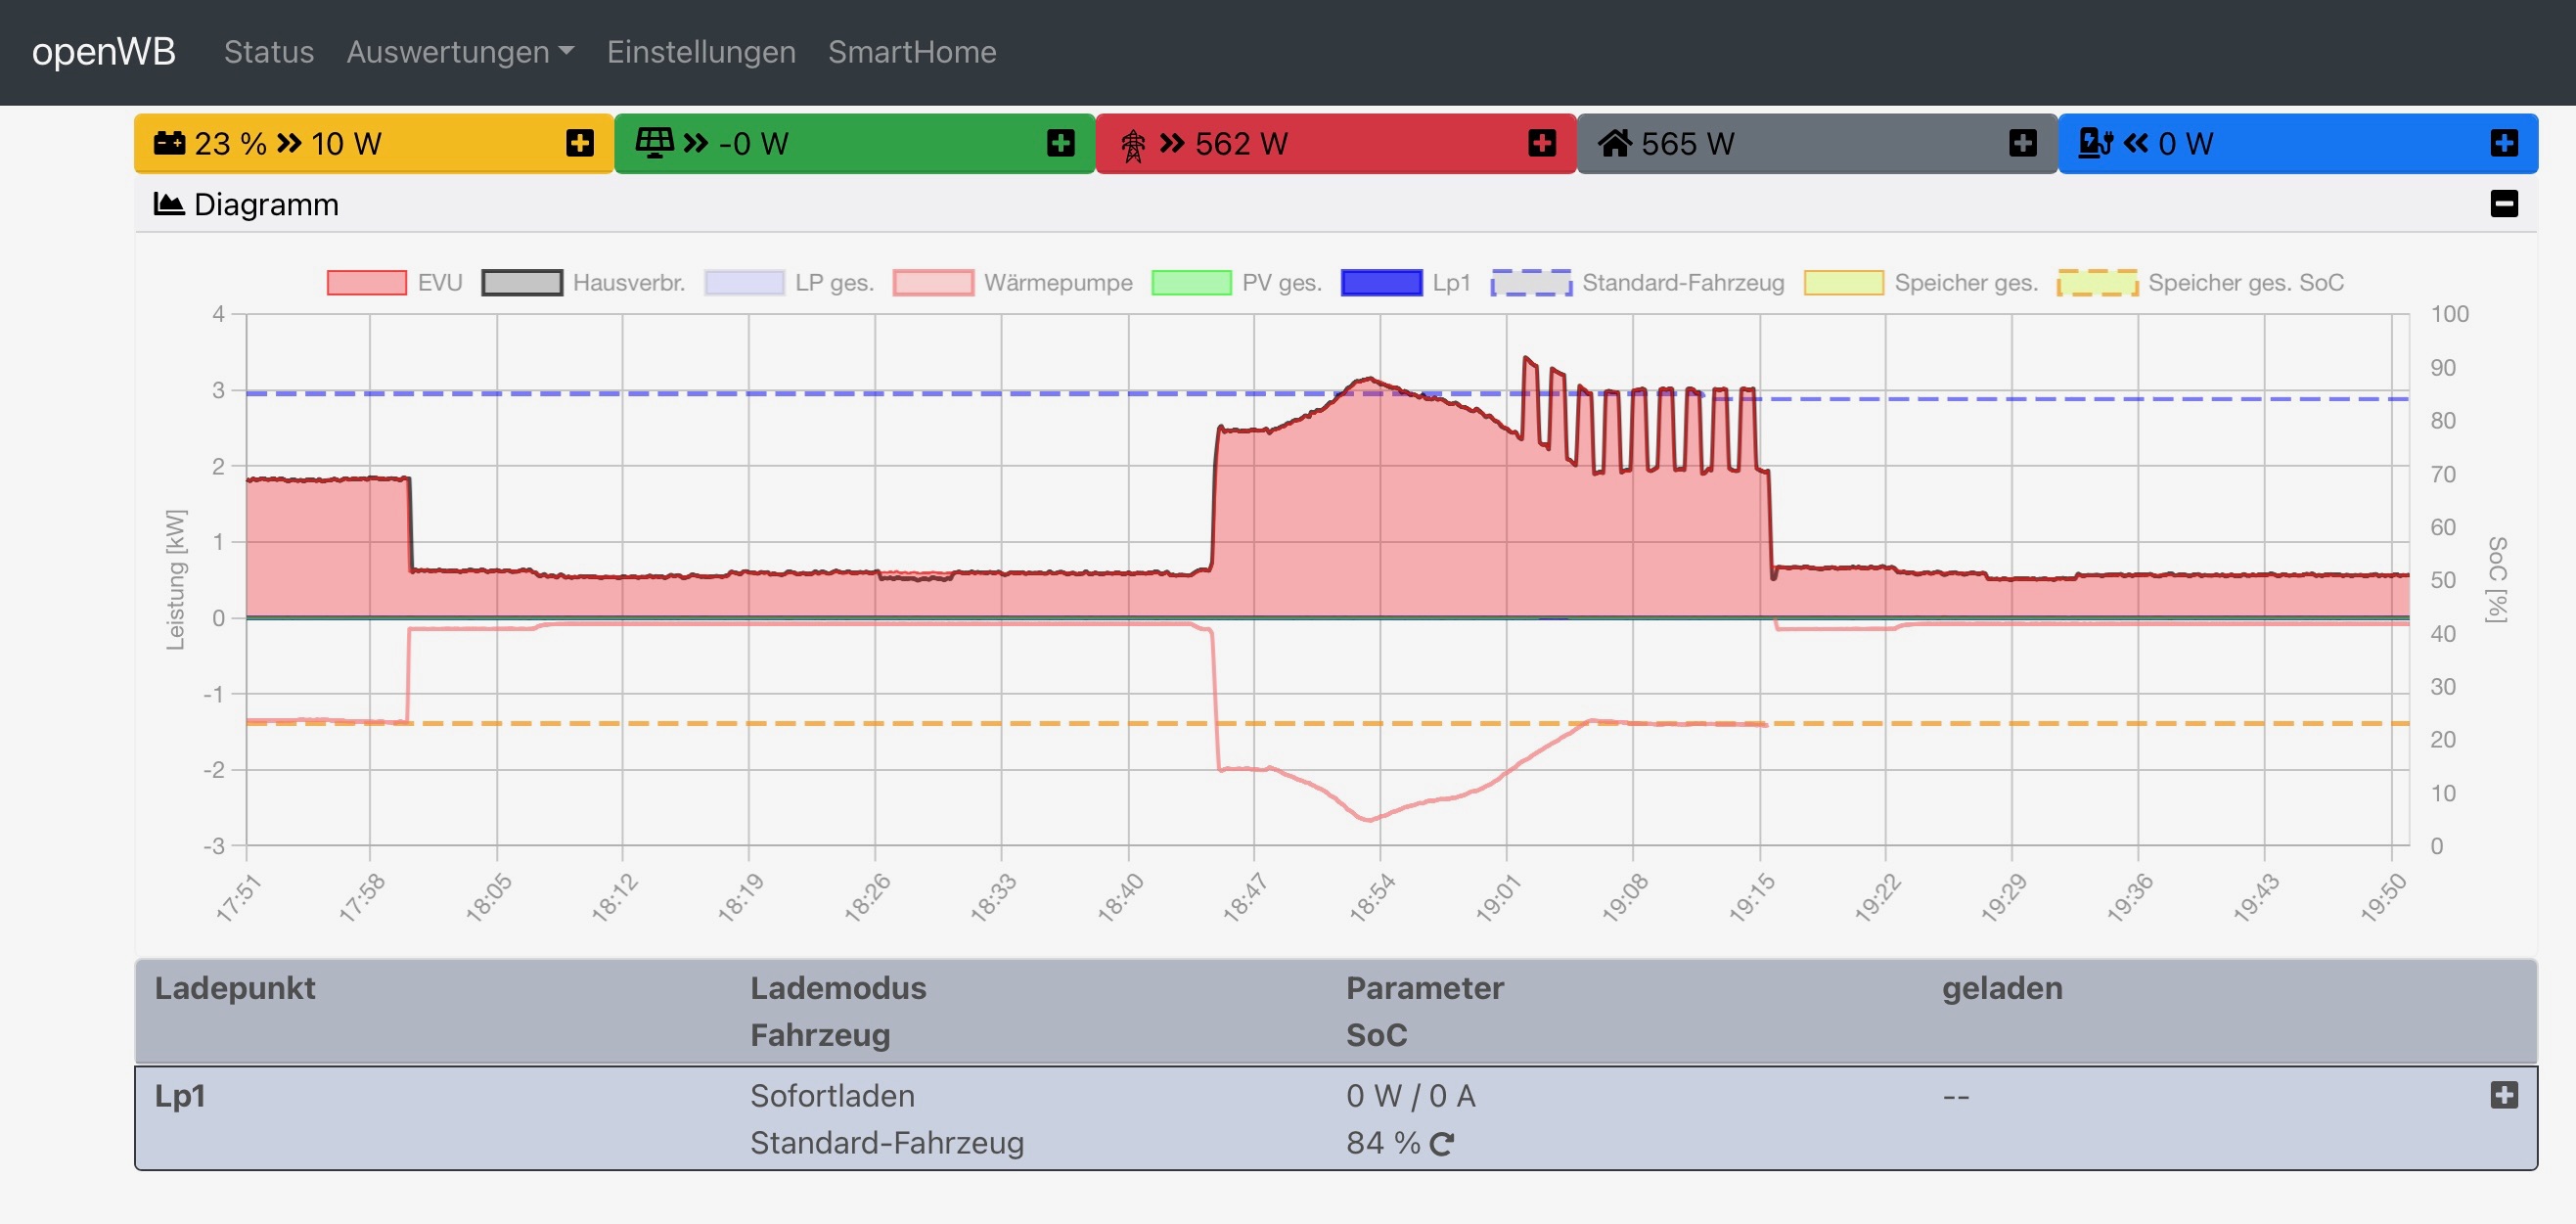
Task: Click the PV ges. green legend swatch
Action: pos(1191,283)
